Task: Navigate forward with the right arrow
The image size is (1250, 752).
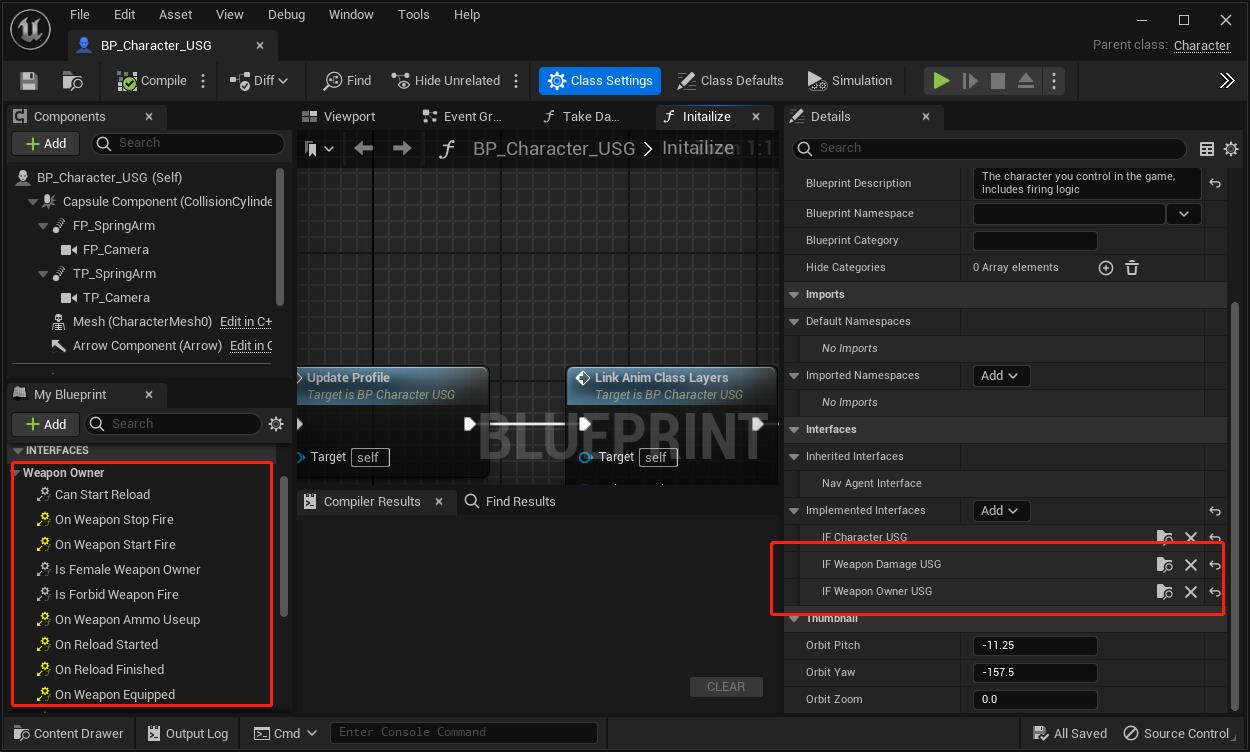Action: (402, 148)
